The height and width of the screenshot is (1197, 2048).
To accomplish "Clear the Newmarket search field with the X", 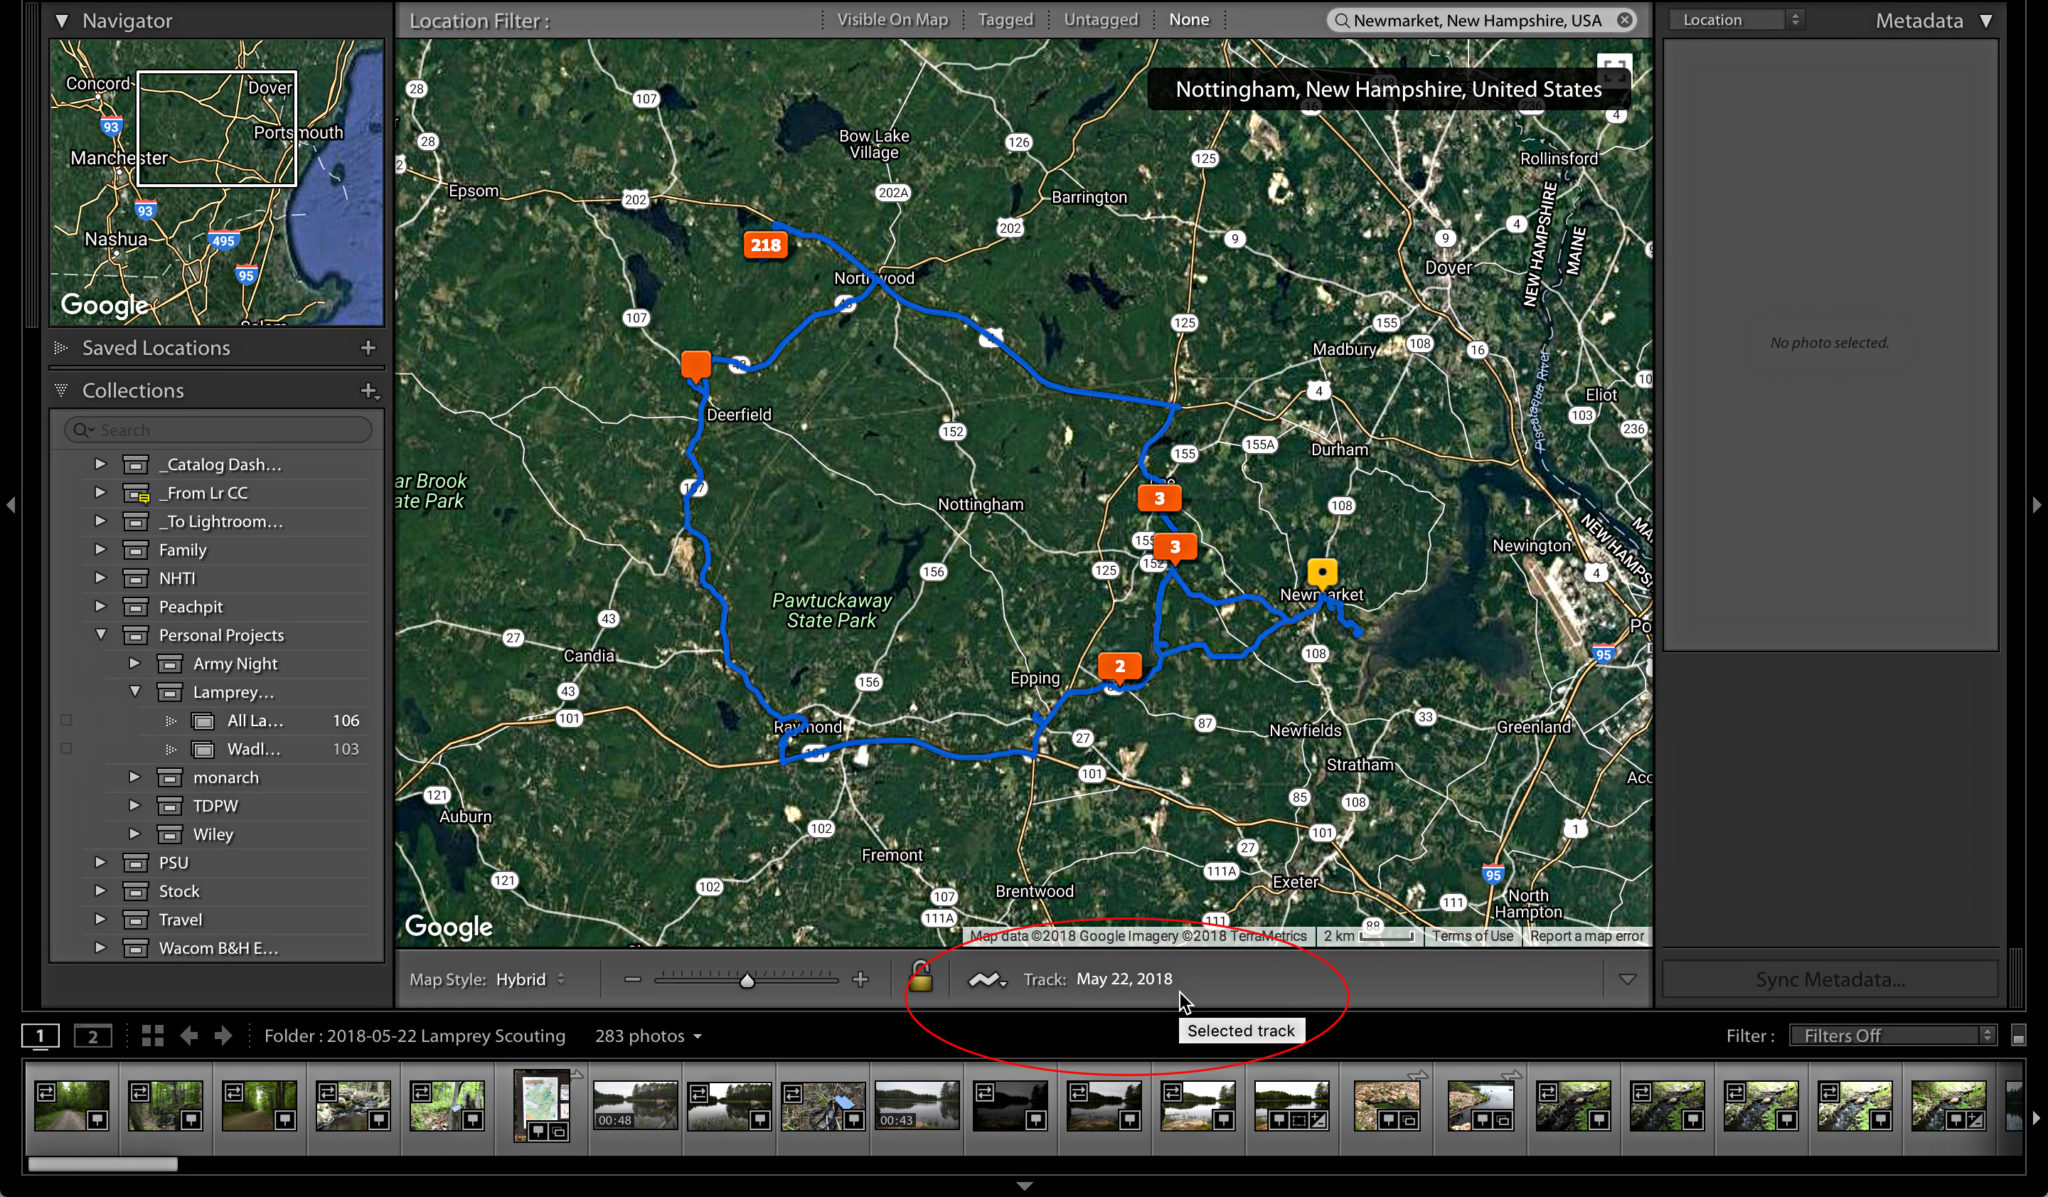I will [x=1625, y=19].
